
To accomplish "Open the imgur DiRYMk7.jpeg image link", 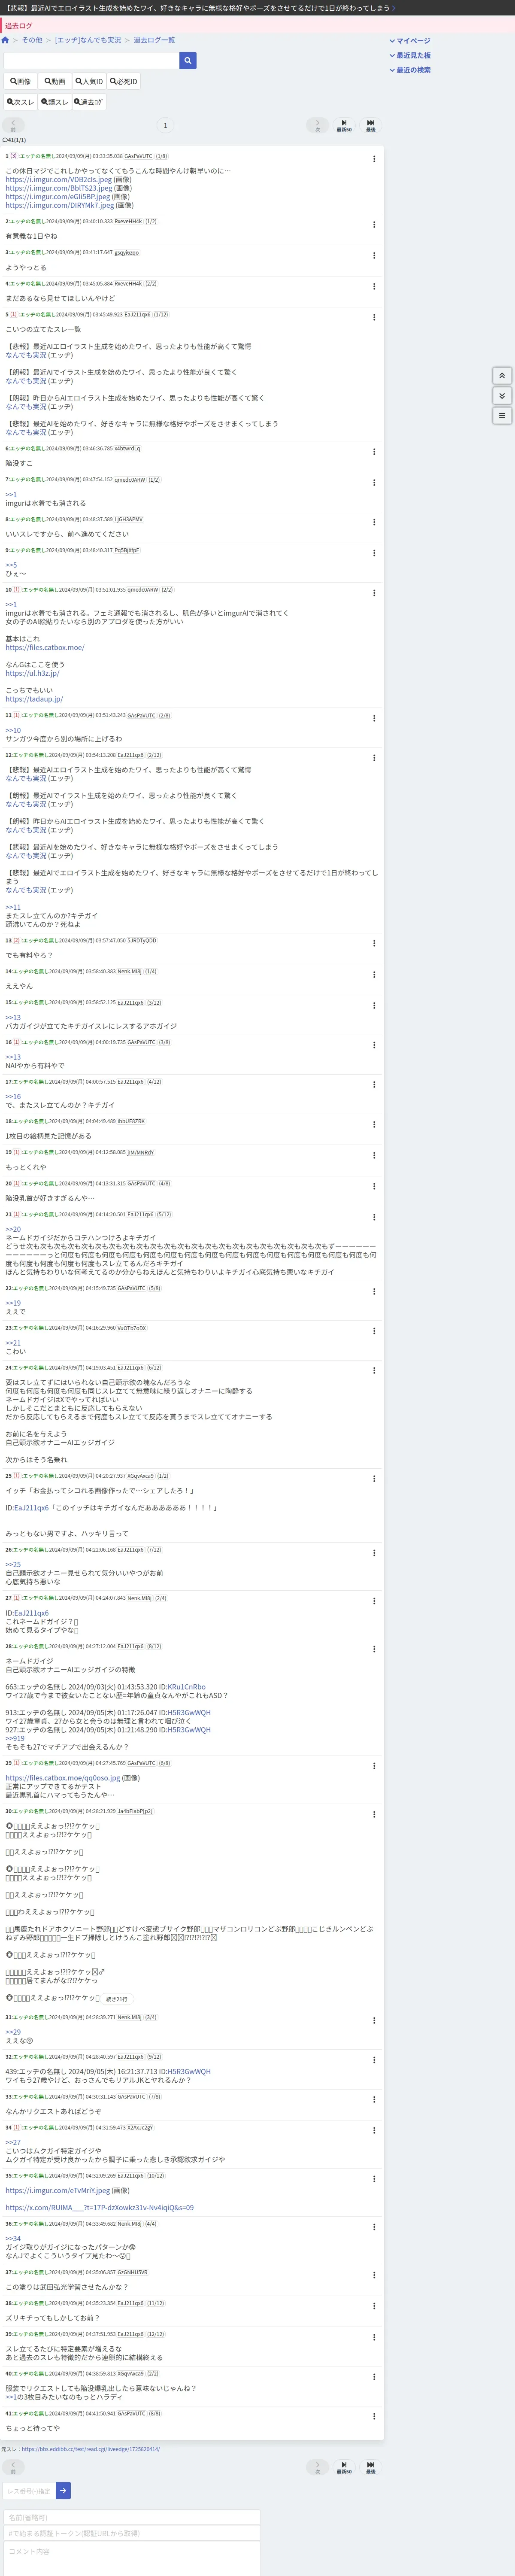I will (x=60, y=205).
